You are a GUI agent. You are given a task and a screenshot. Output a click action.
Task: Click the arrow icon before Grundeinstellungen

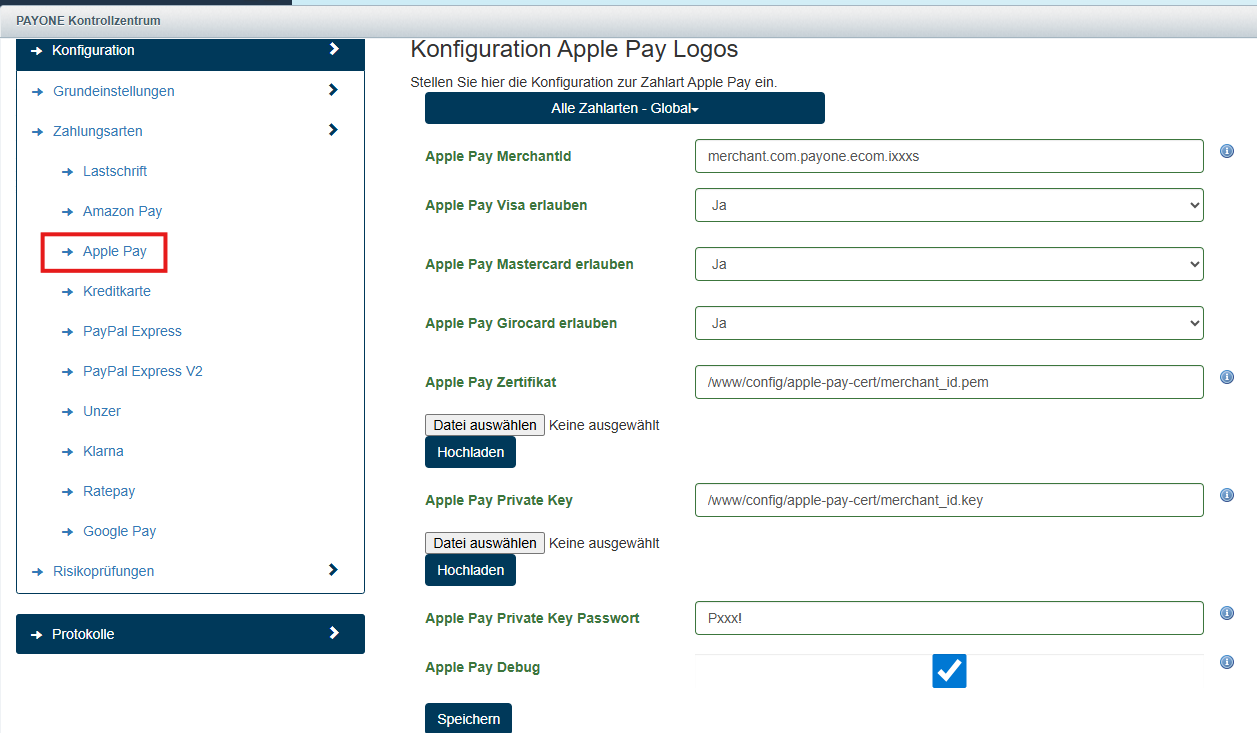[38, 92]
